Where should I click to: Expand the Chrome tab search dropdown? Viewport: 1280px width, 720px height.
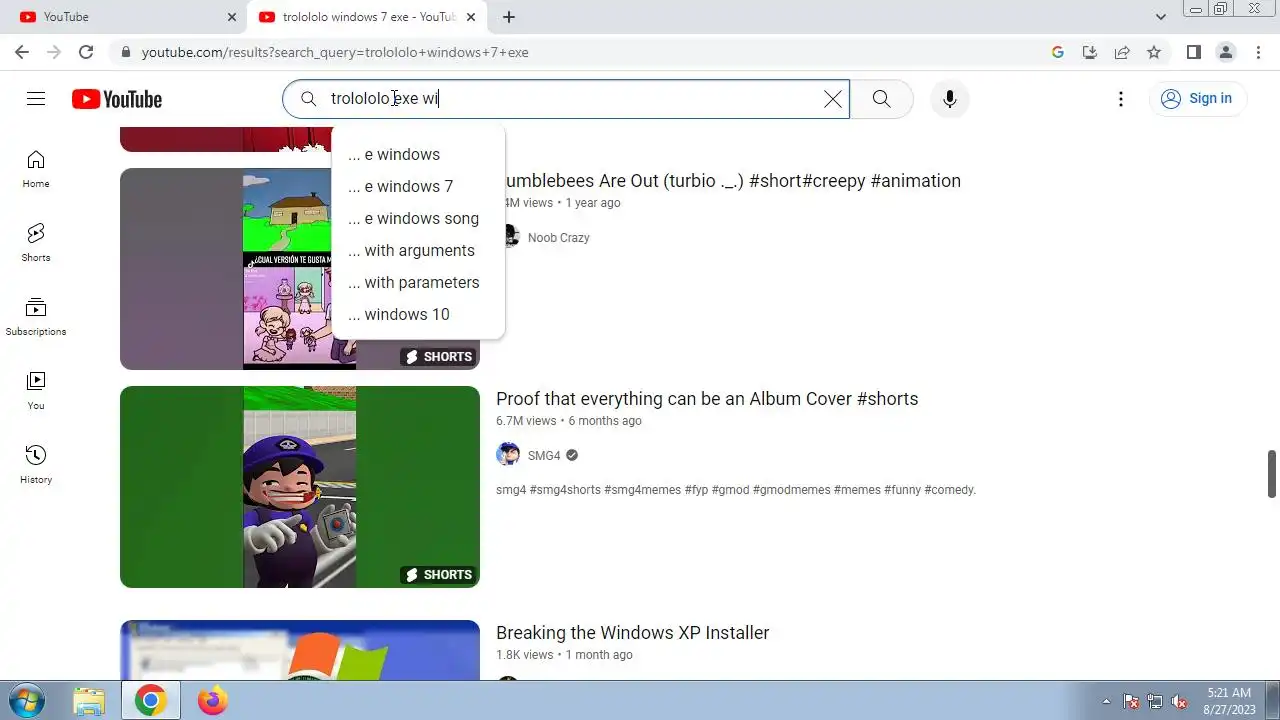1161,17
